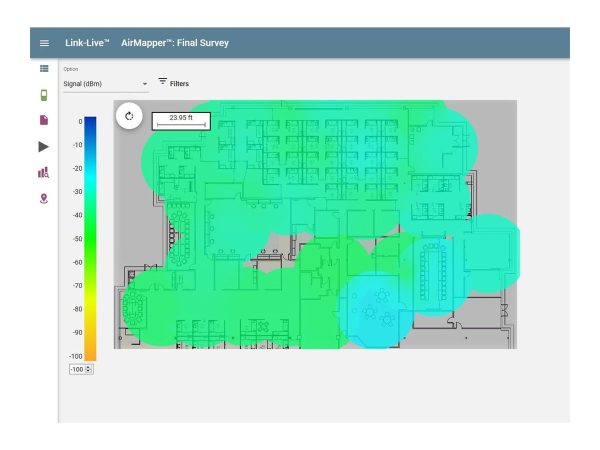Click the rotate floor plan button
The width and height of the screenshot is (600, 450).
pos(129,116)
